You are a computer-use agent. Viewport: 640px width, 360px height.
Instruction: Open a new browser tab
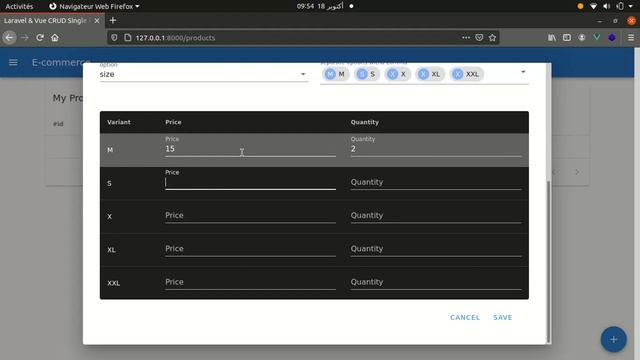tap(113, 20)
